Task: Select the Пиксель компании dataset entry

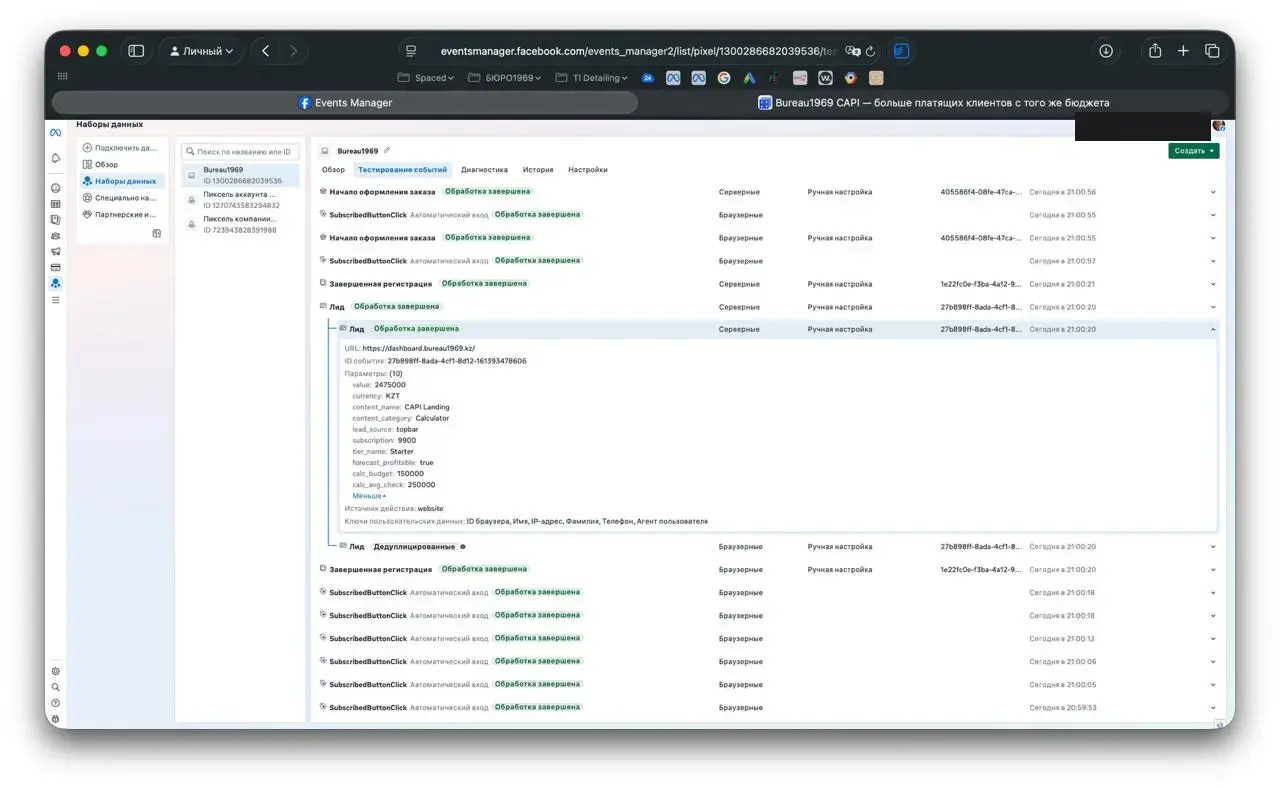Action: click(x=240, y=224)
